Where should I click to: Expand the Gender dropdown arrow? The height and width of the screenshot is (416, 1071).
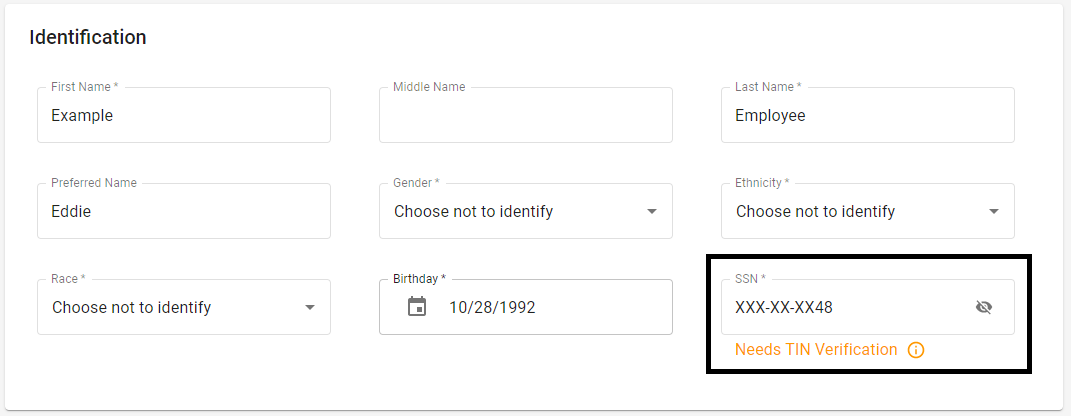tap(652, 211)
